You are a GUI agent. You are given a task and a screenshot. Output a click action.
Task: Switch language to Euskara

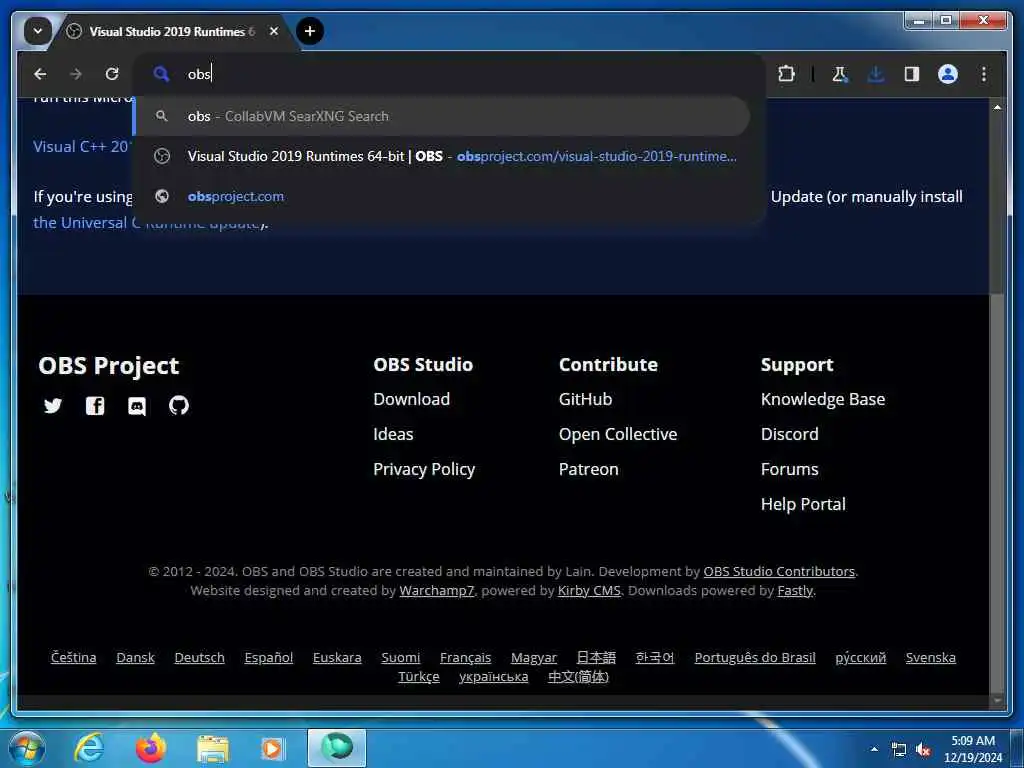pos(337,658)
